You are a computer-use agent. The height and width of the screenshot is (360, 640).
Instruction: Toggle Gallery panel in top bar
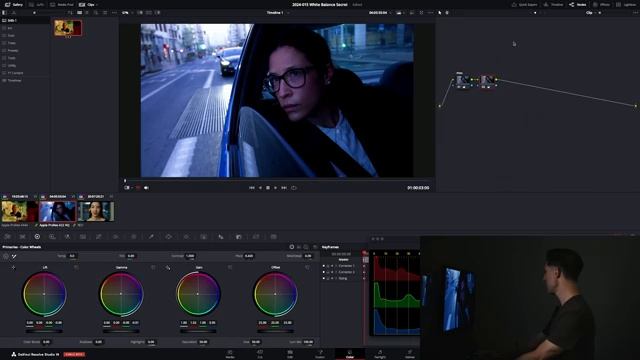(x=14, y=4)
